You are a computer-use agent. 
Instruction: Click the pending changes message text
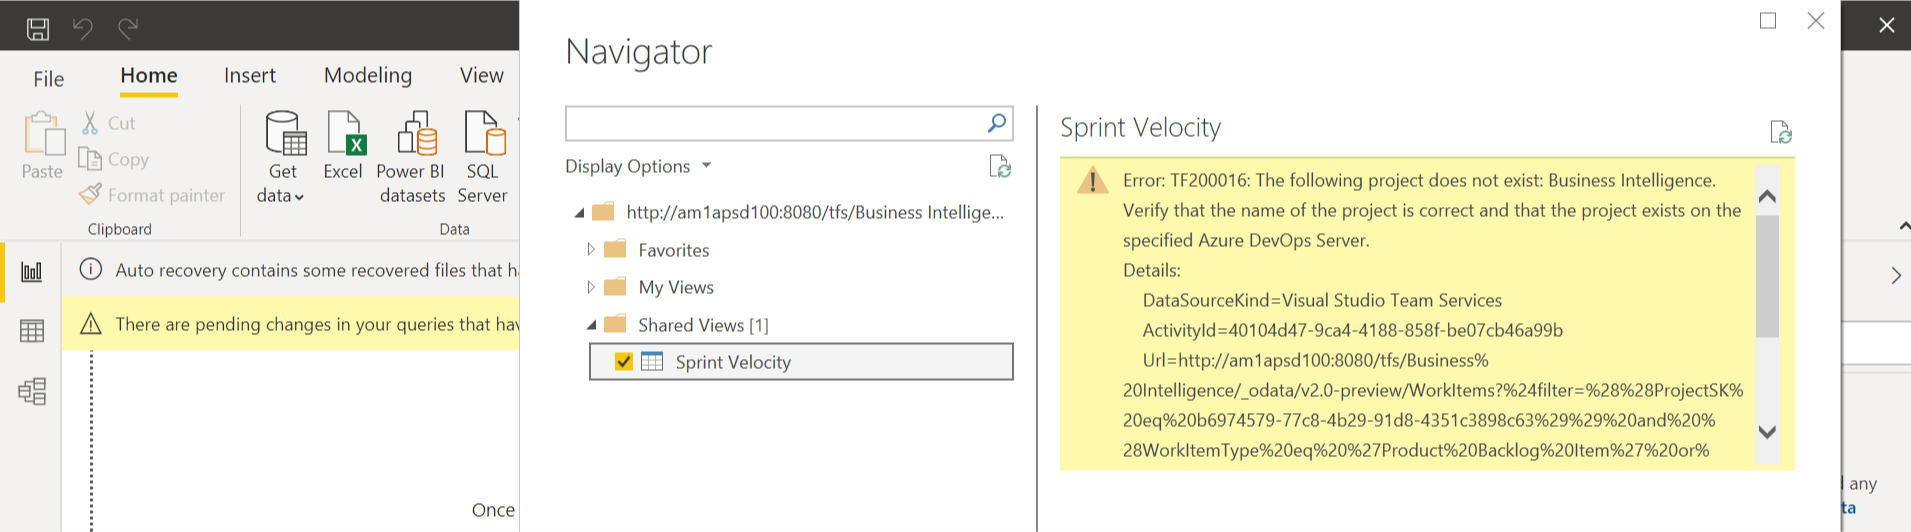317,324
